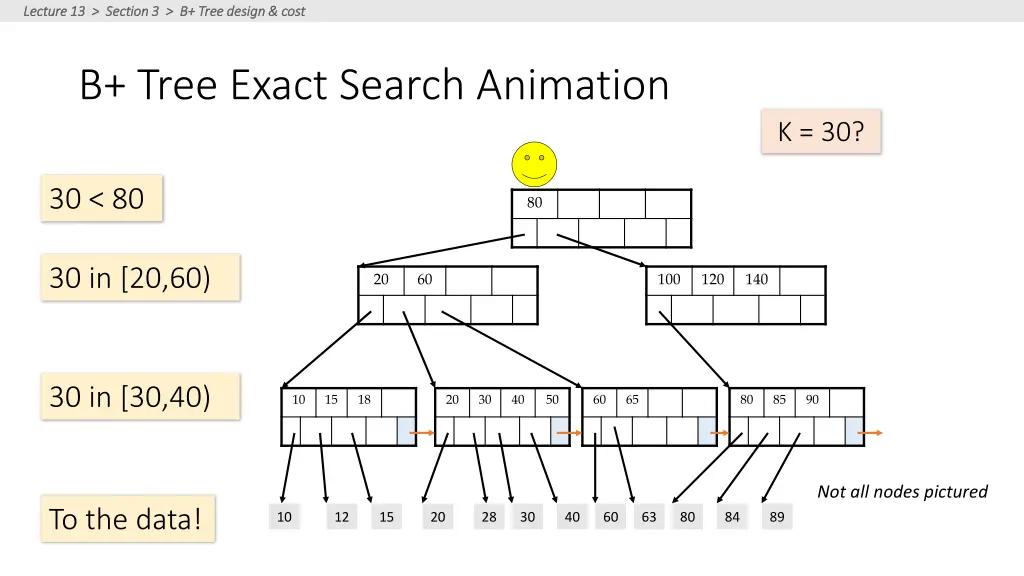
Task: Click key 20 in the left internal node
Action: 381,280
